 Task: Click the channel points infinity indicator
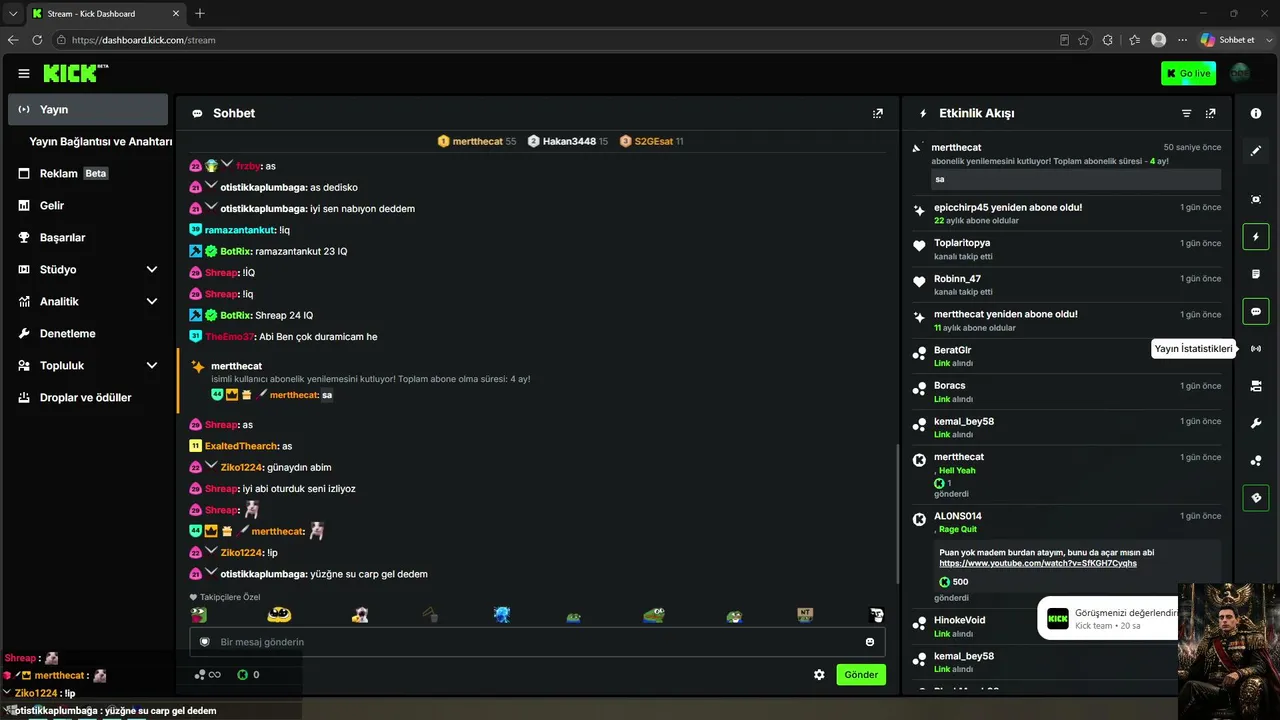[x=208, y=675]
